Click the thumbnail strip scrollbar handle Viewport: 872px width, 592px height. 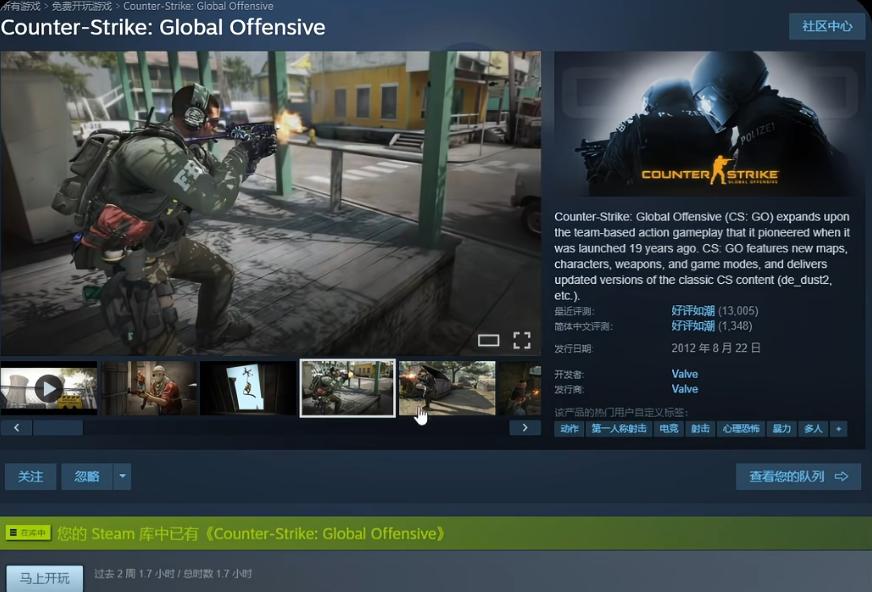click(58, 427)
